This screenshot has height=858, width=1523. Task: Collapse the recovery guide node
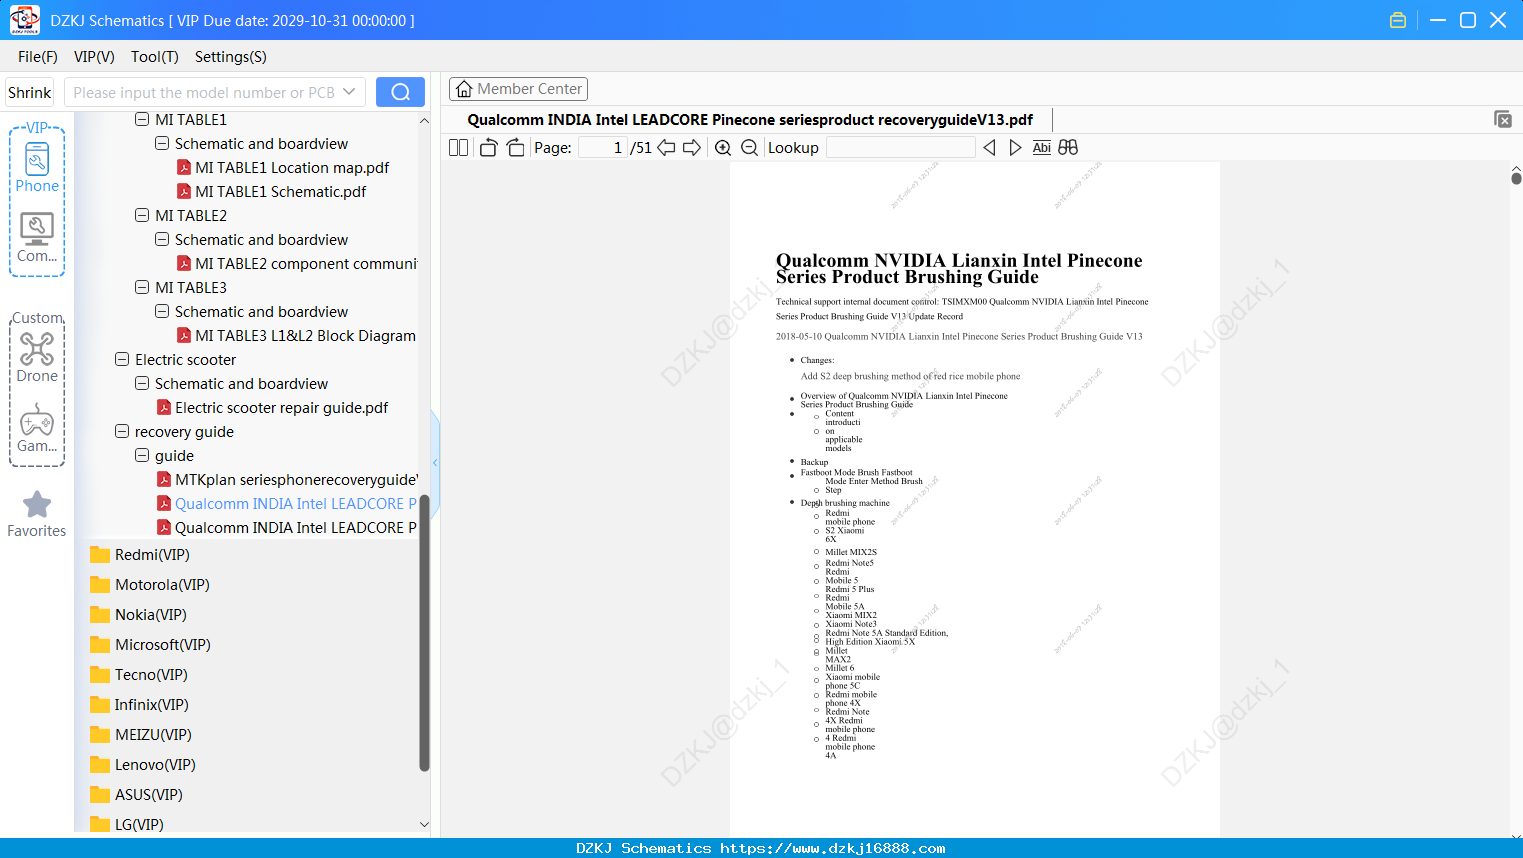(x=122, y=432)
